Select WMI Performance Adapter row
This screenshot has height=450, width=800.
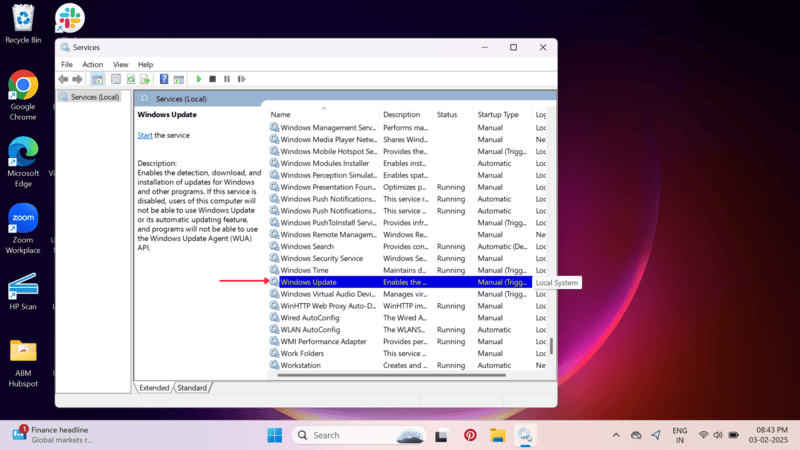pyautogui.click(x=407, y=342)
